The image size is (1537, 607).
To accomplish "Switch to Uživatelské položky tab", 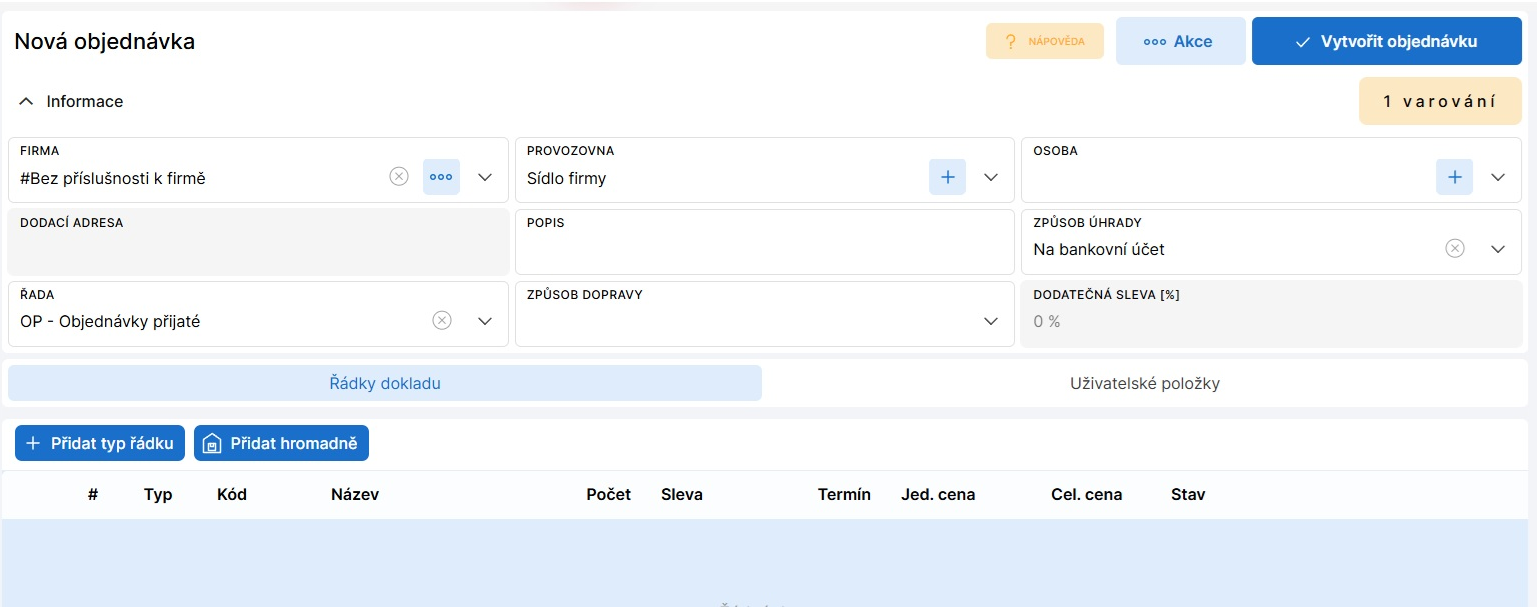I will 1144,383.
